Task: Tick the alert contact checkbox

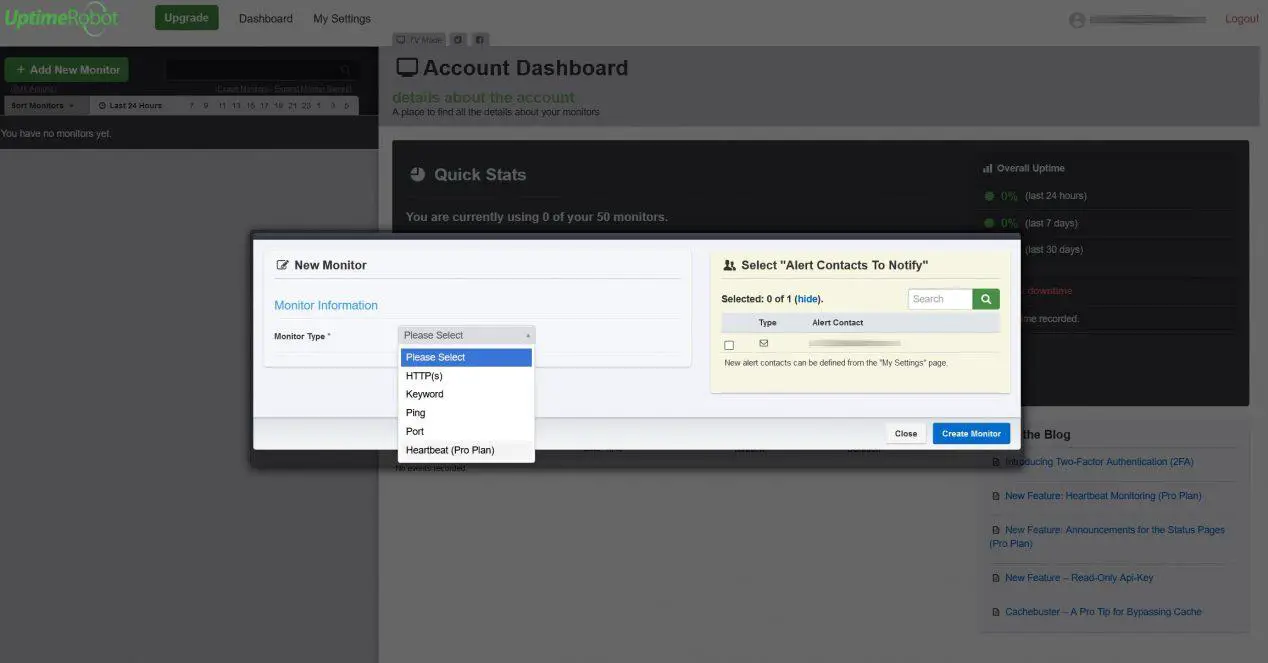Action: [x=729, y=345]
